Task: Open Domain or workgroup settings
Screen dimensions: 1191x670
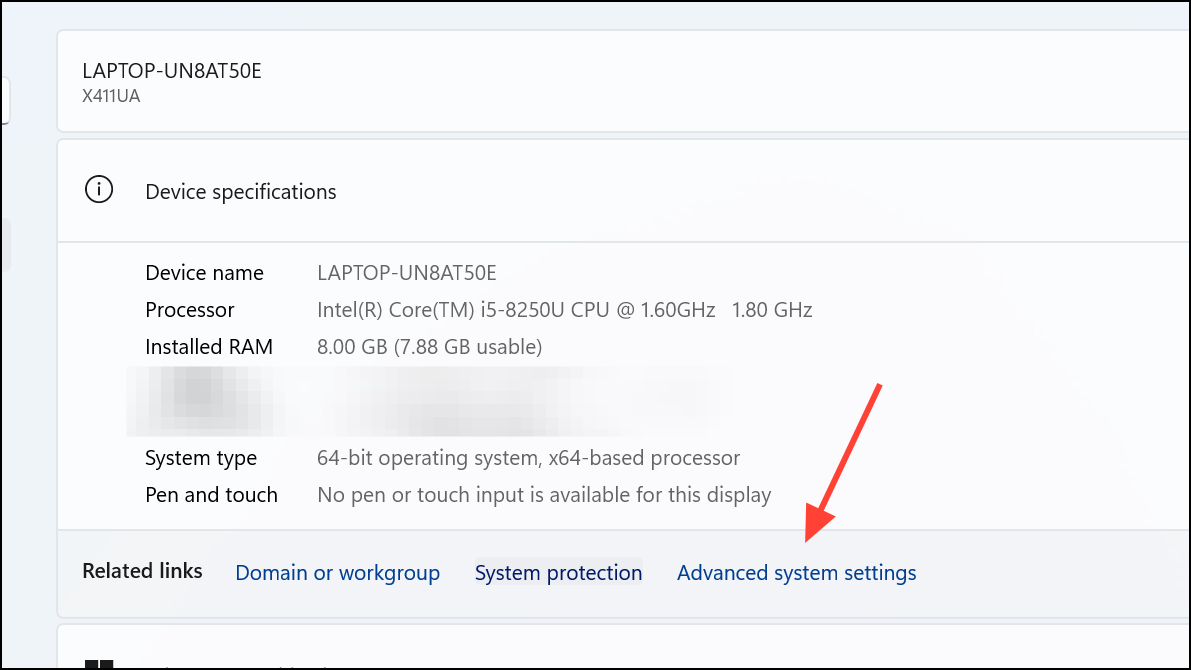Action: [x=337, y=572]
